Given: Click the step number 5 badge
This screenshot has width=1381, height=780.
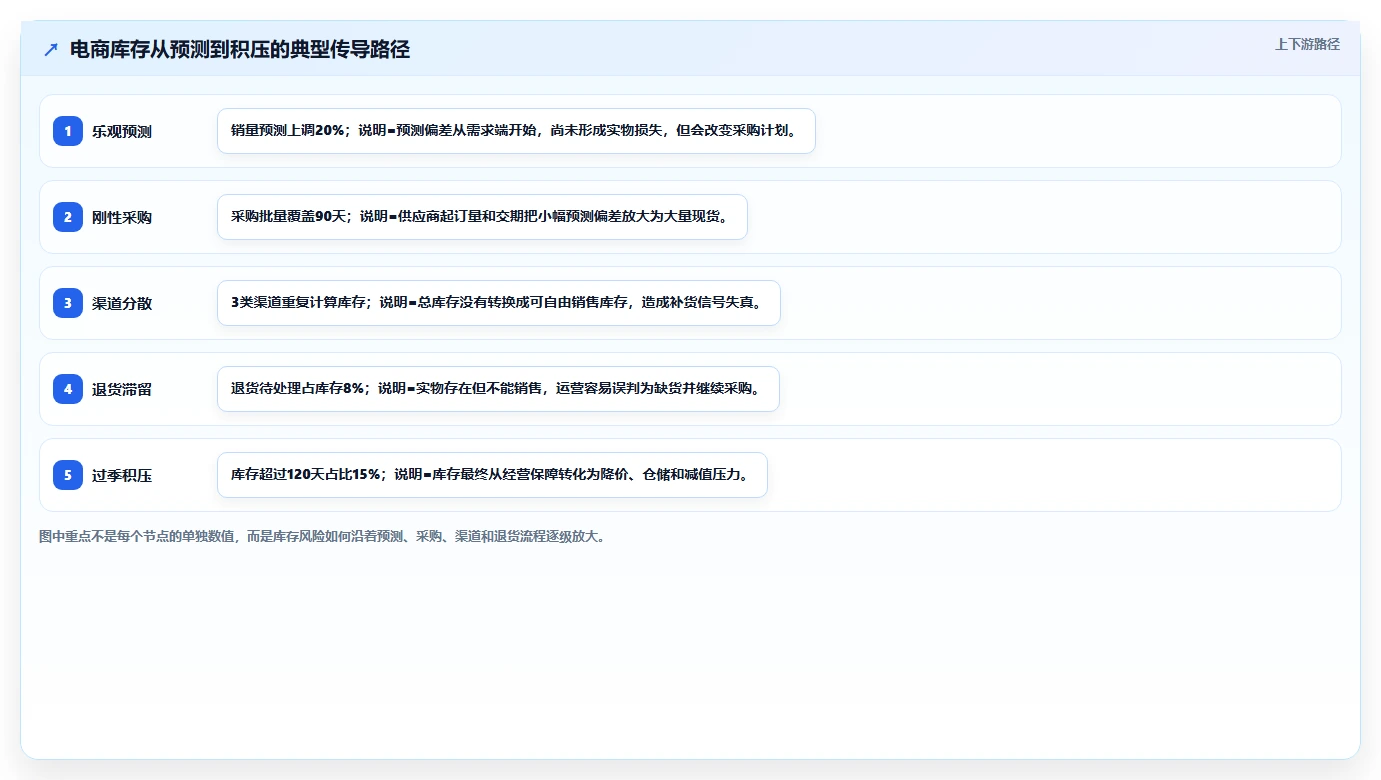Looking at the screenshot, I should point(68,475).
